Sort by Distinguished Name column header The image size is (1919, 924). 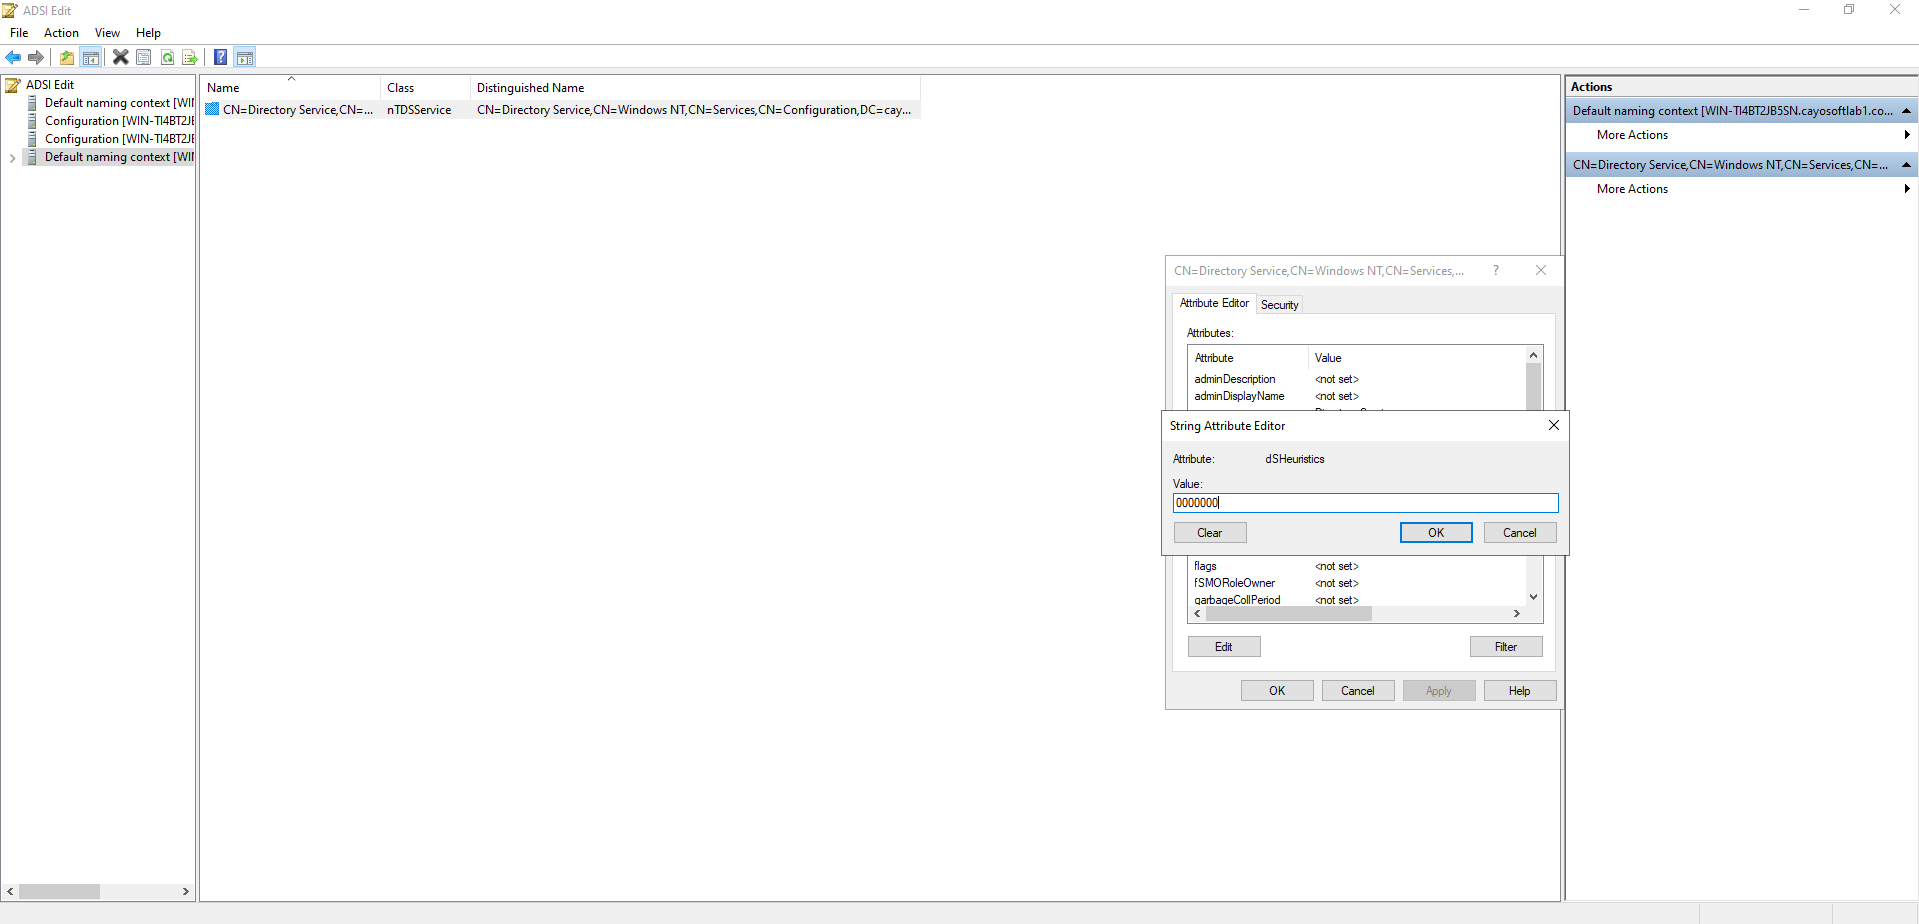tap(530, 88)
